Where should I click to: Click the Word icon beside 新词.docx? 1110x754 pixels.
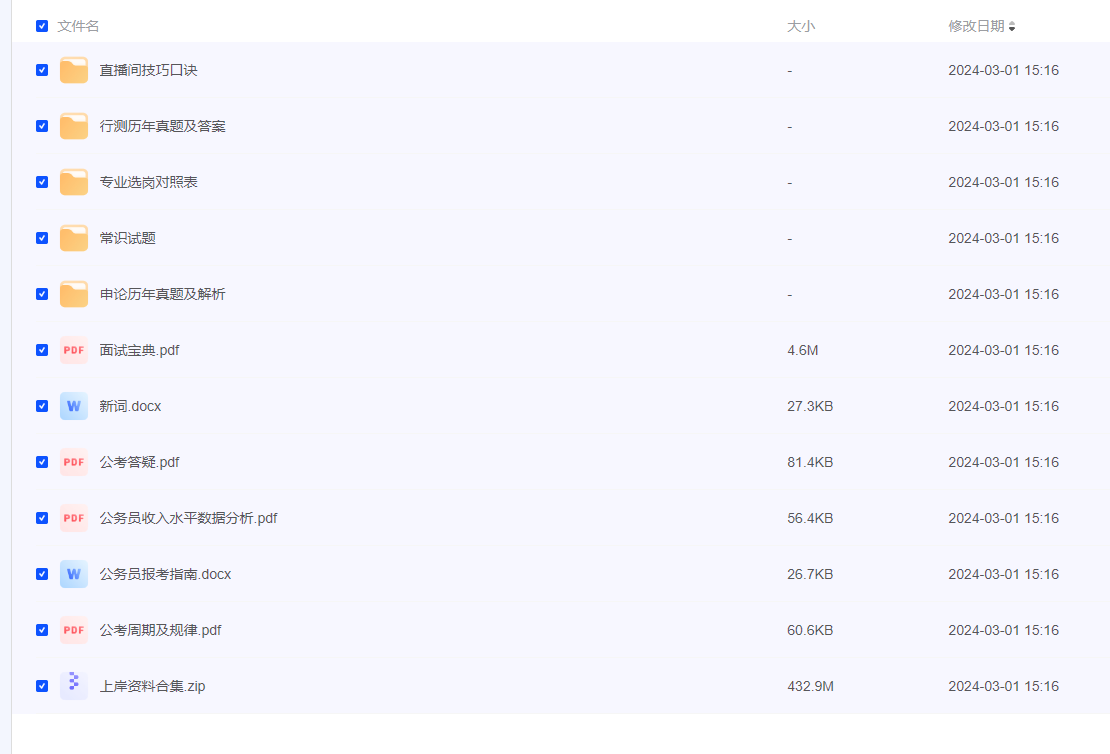point(73,406)
